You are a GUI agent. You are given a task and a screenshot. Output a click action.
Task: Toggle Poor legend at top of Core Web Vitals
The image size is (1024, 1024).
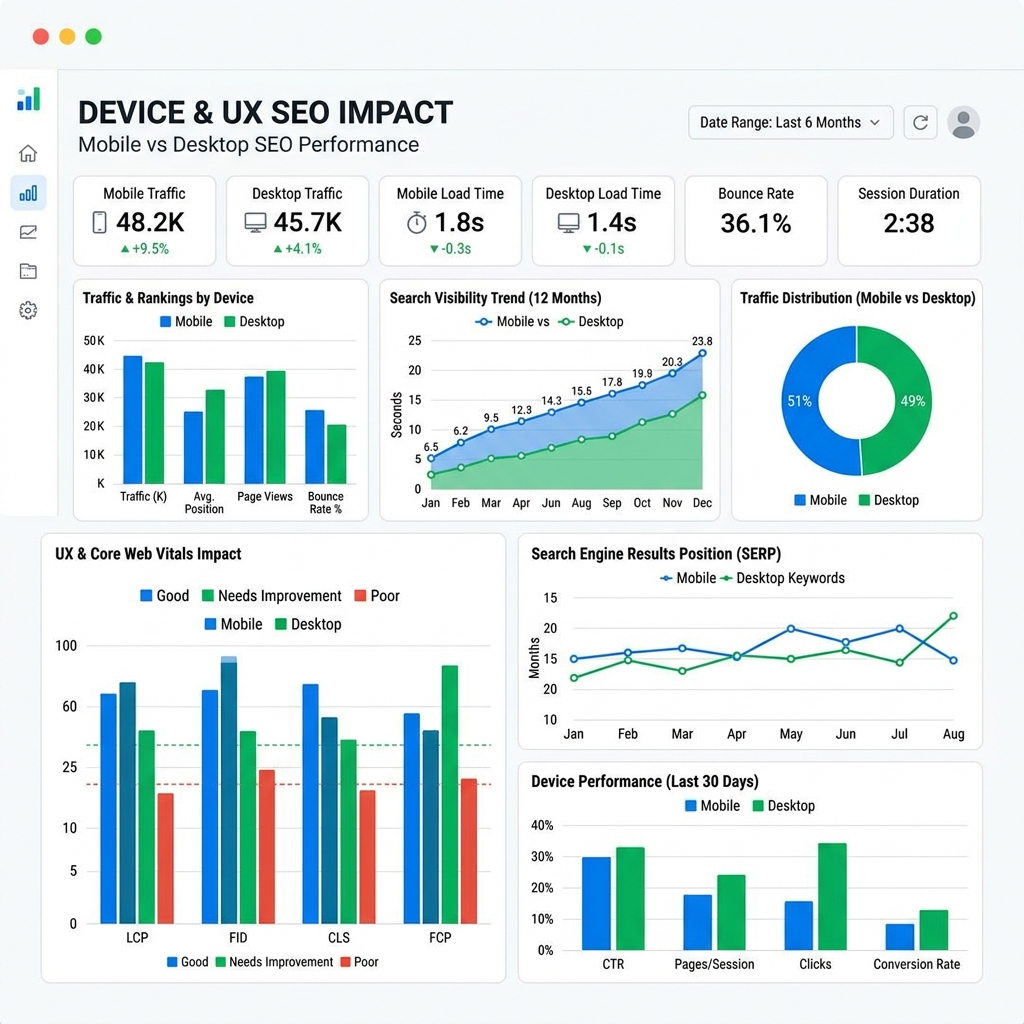[x=377, y=596]
